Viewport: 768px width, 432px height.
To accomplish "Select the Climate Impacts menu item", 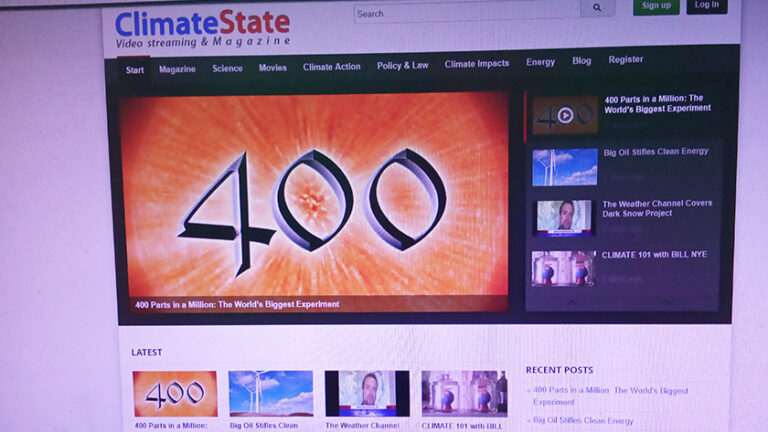I will (x=476, y=64).
